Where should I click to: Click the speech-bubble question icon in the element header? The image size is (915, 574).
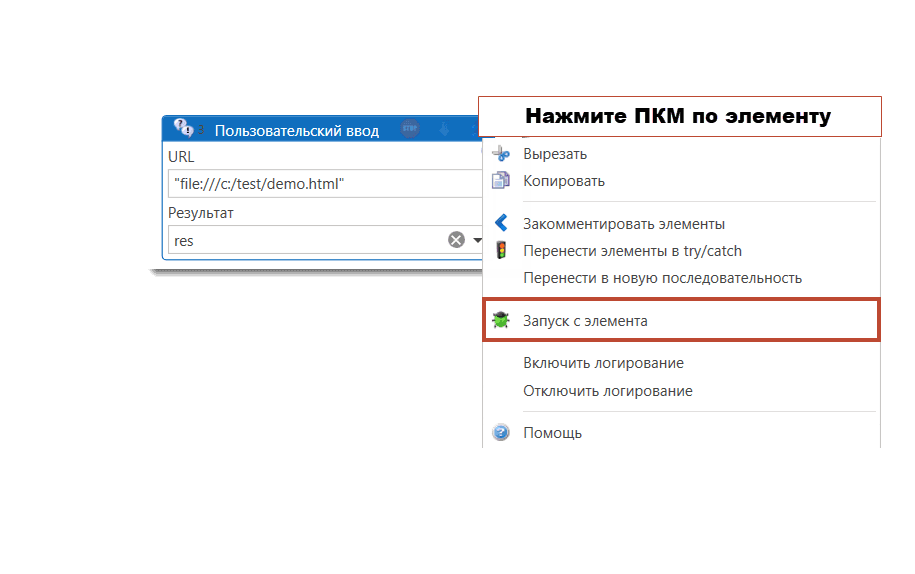183,128
